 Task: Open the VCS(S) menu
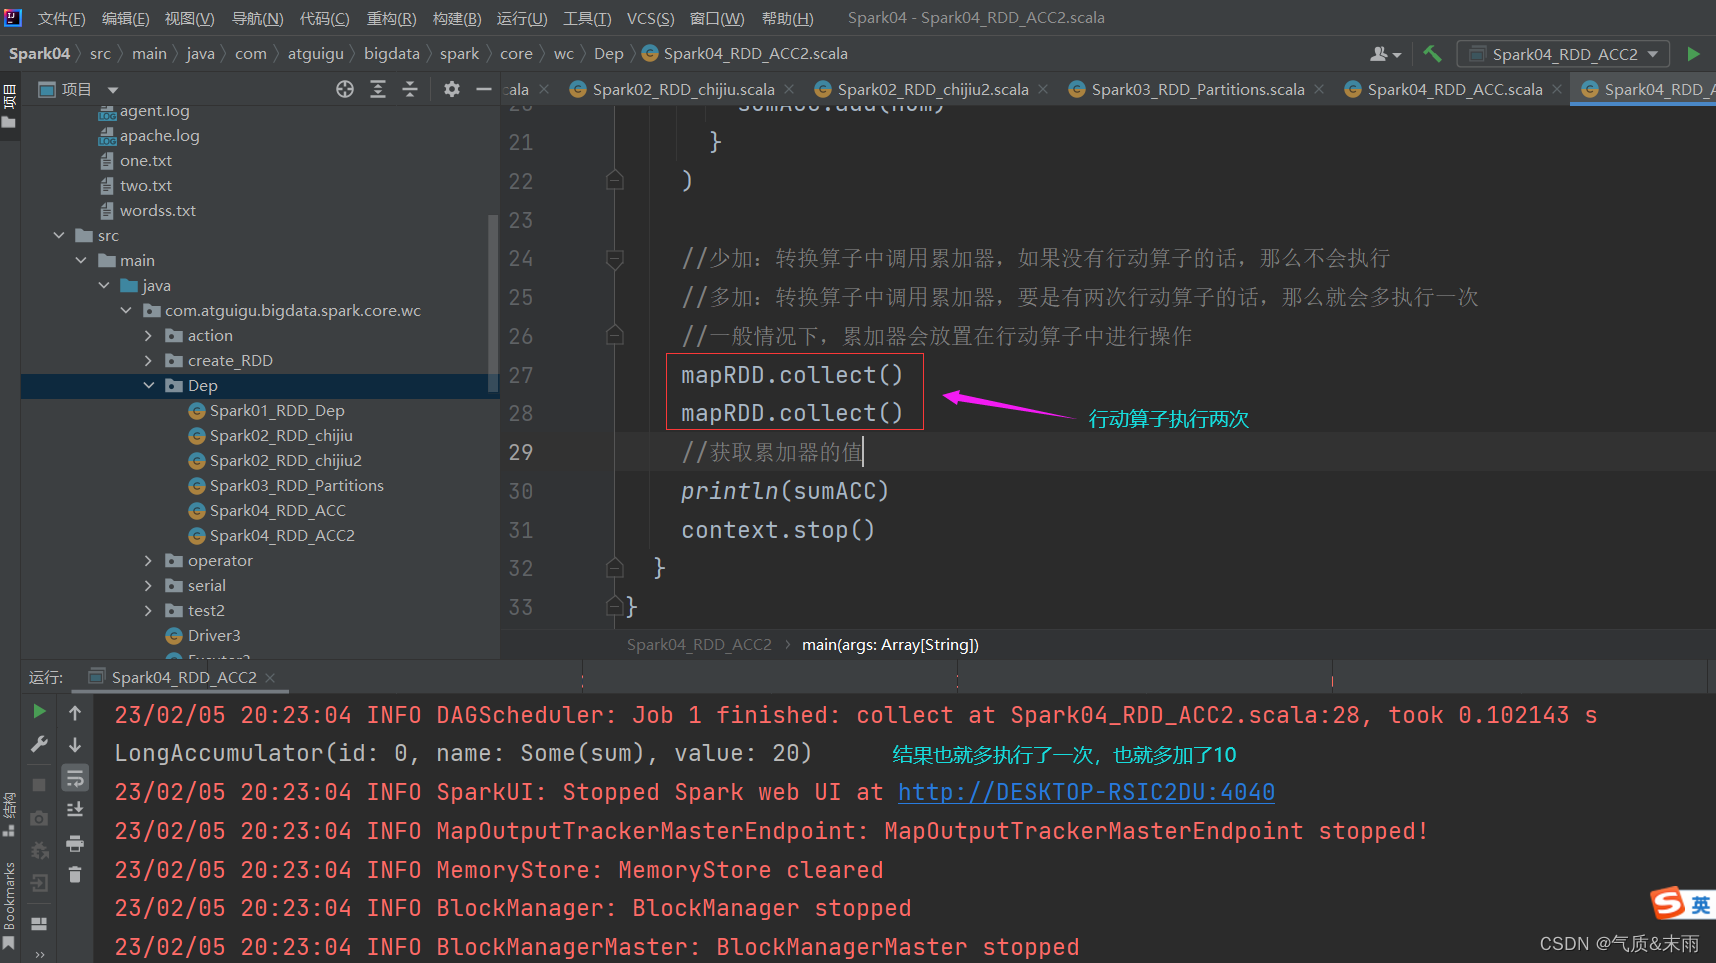(x=650, y=18)
